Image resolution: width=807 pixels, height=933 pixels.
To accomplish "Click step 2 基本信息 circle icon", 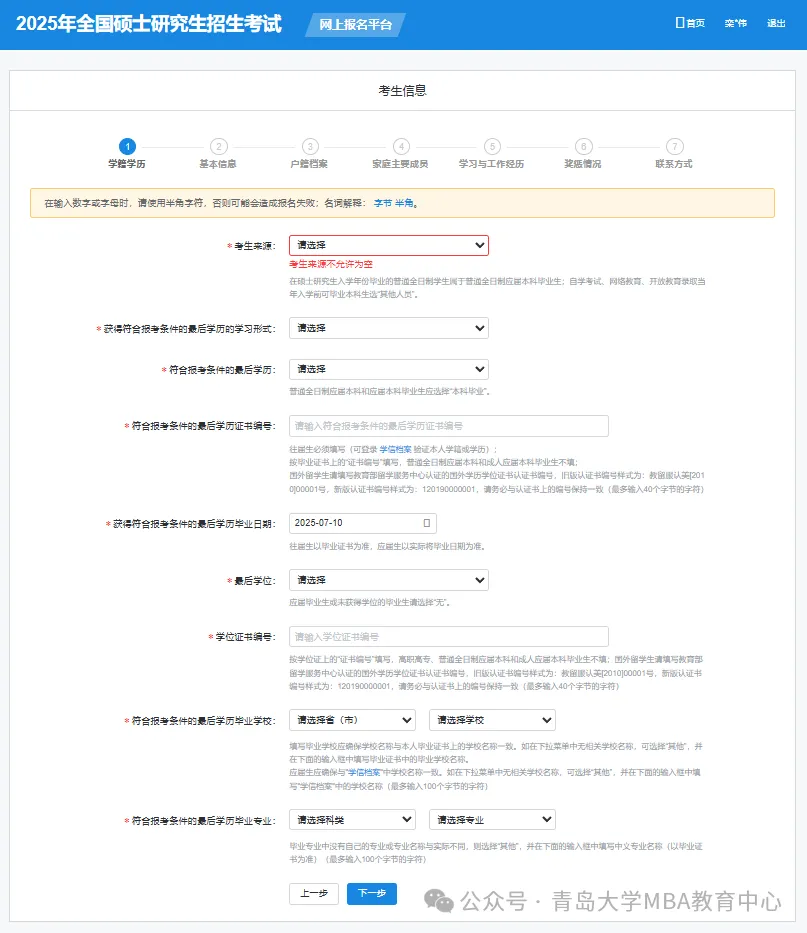I will [218, 146].
